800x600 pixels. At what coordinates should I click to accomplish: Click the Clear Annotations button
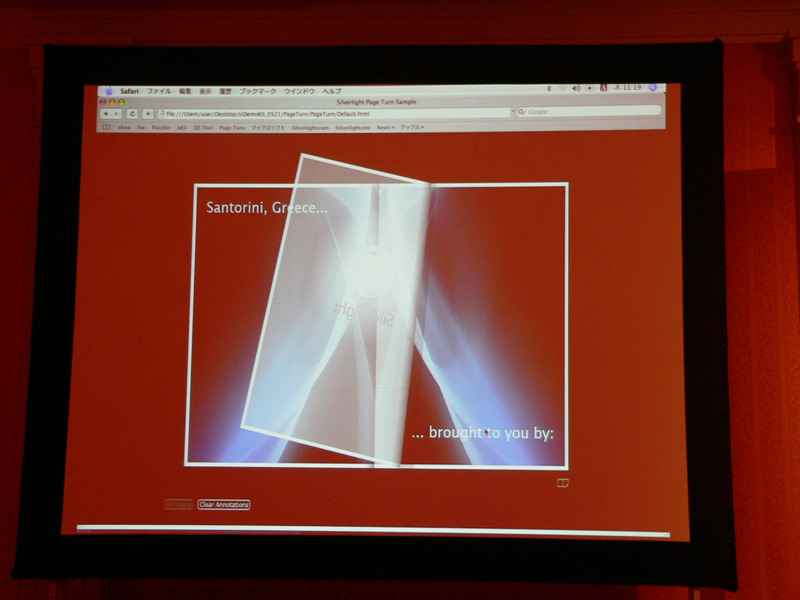224,505
